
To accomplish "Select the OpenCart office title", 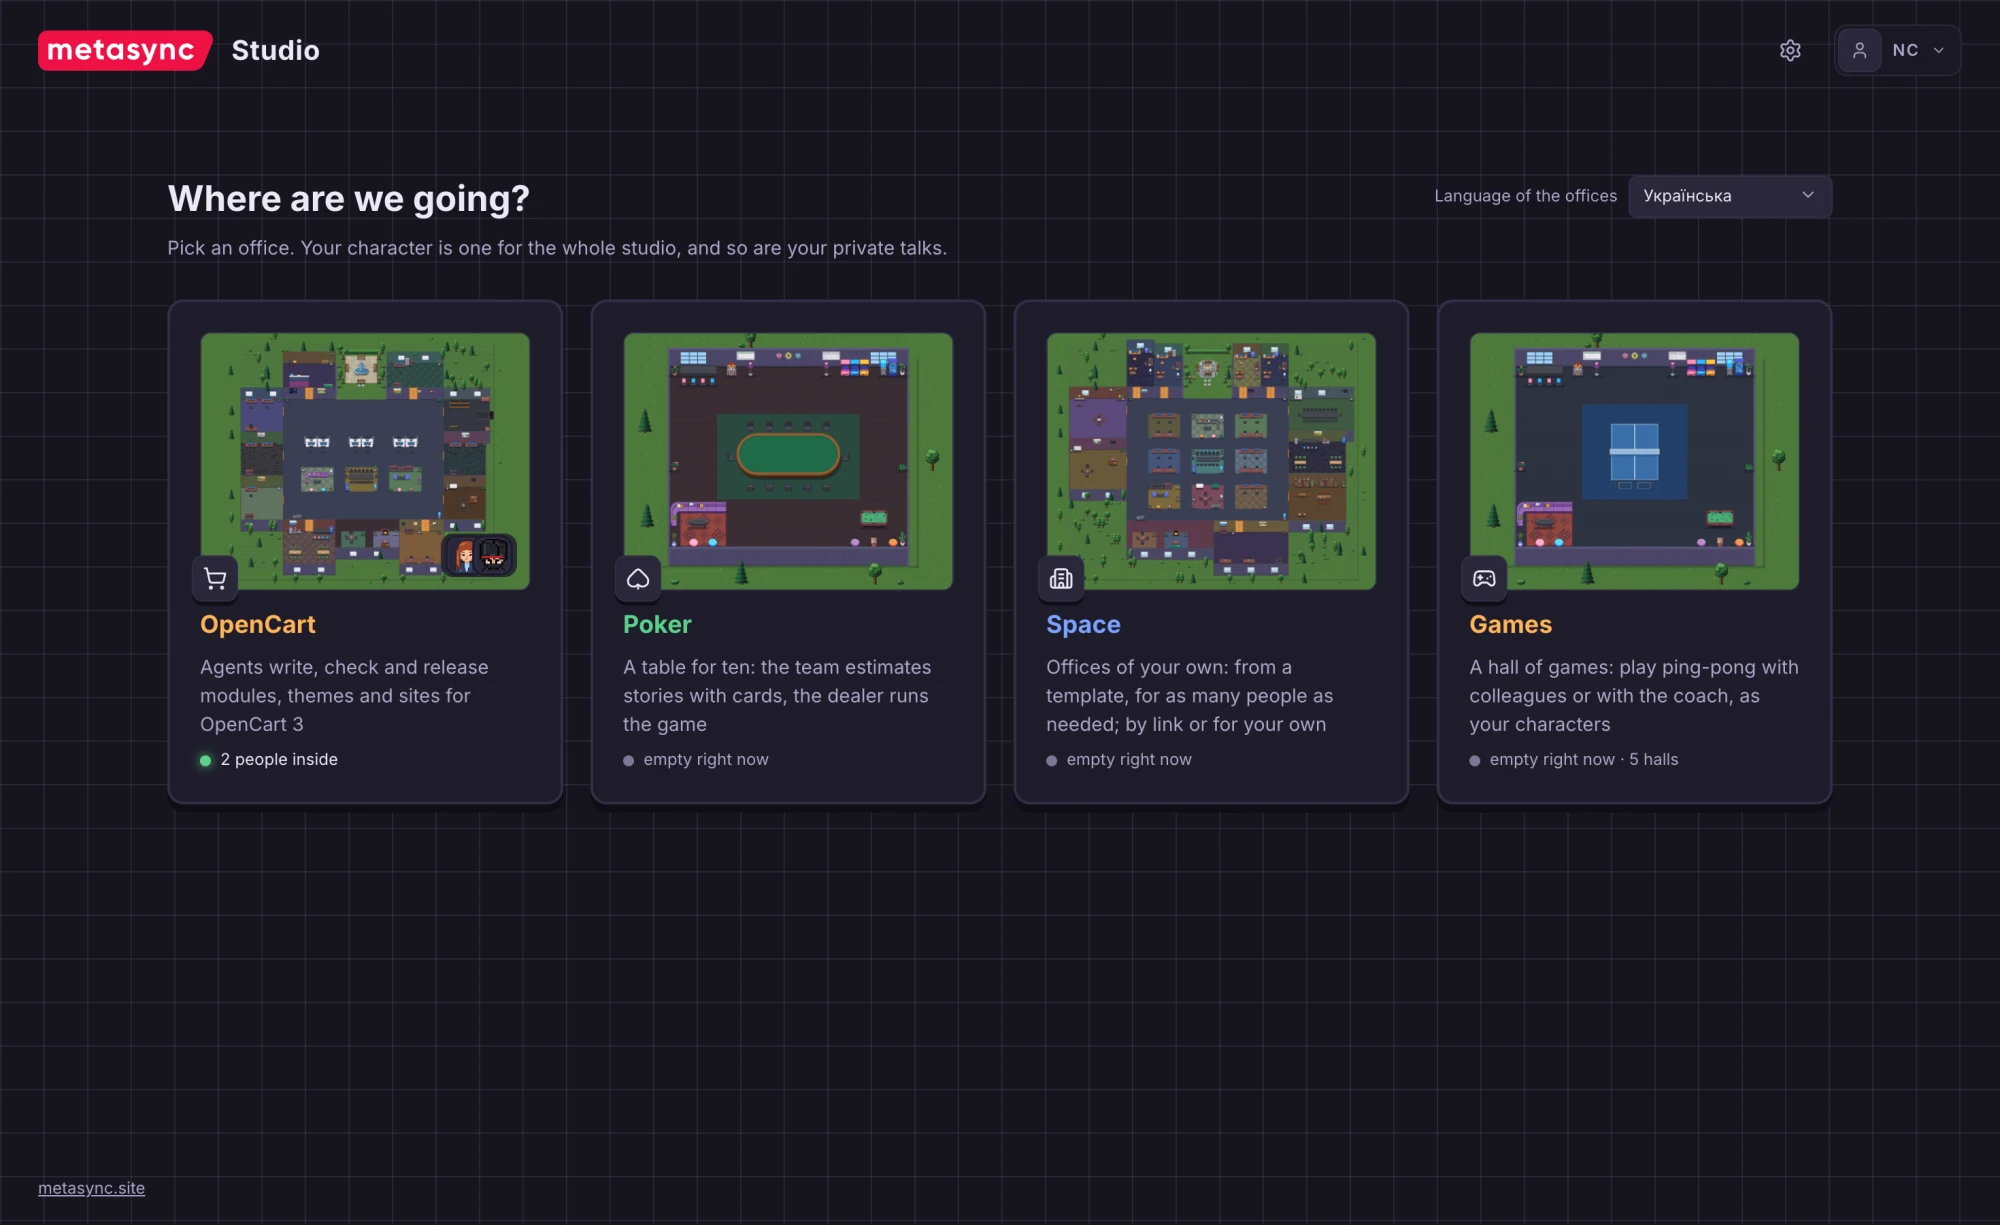I will point(258,624).
